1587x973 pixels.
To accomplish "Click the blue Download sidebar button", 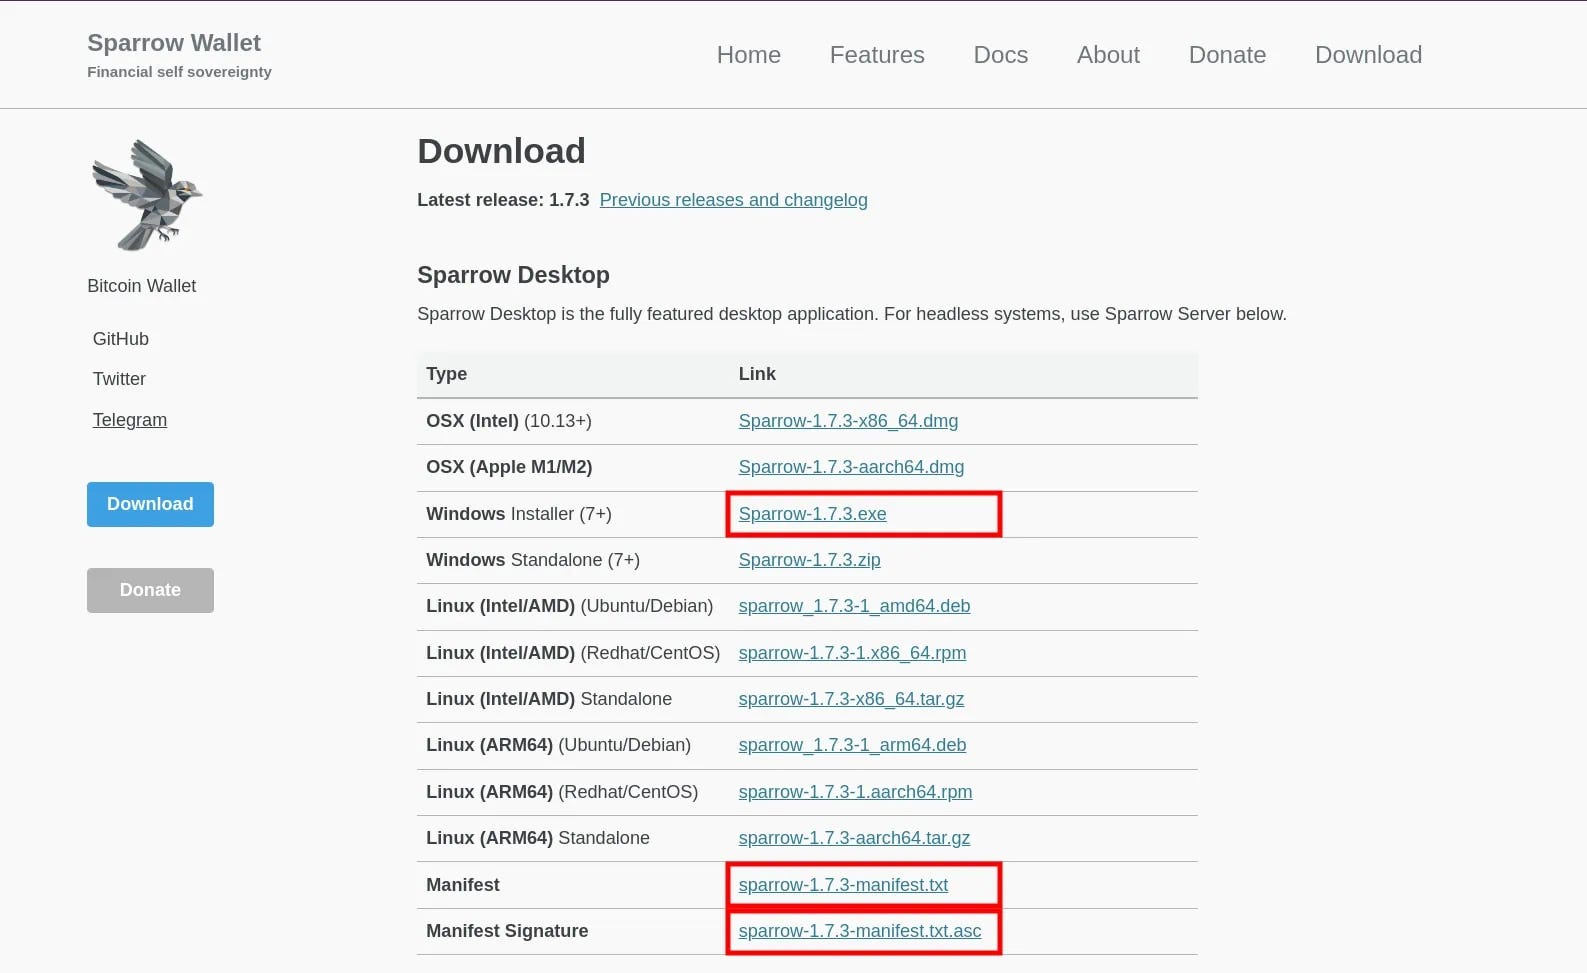I will point(150,504).
